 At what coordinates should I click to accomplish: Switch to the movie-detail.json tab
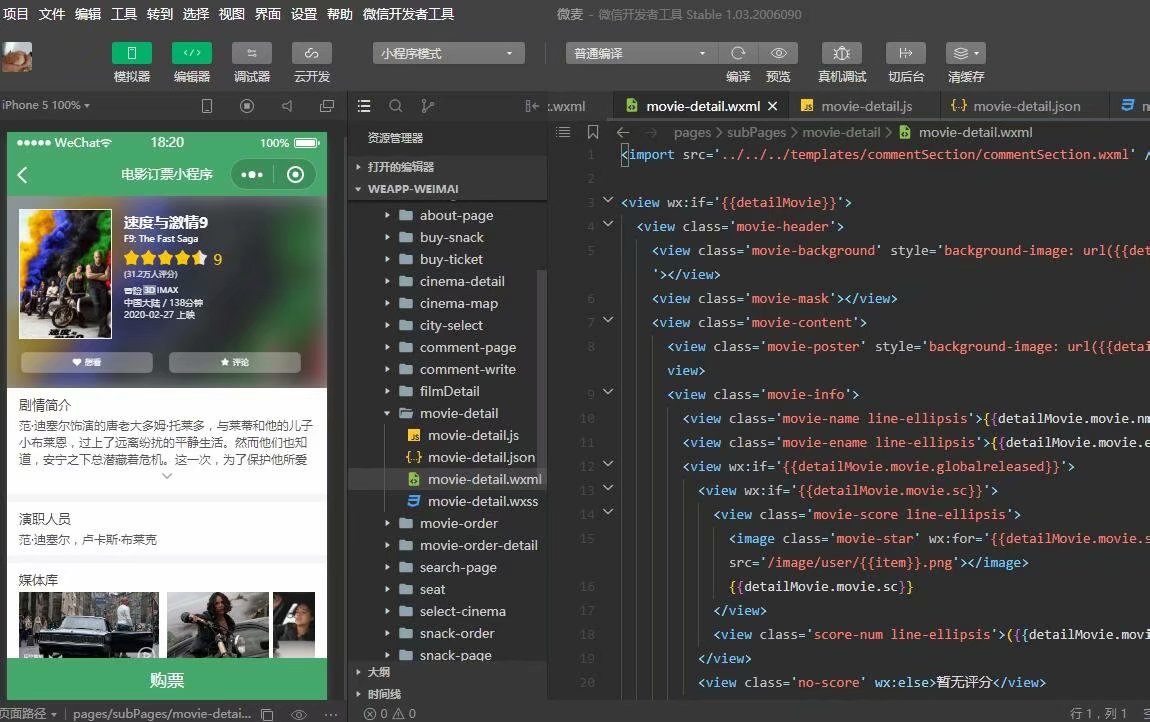point(1025,106)
